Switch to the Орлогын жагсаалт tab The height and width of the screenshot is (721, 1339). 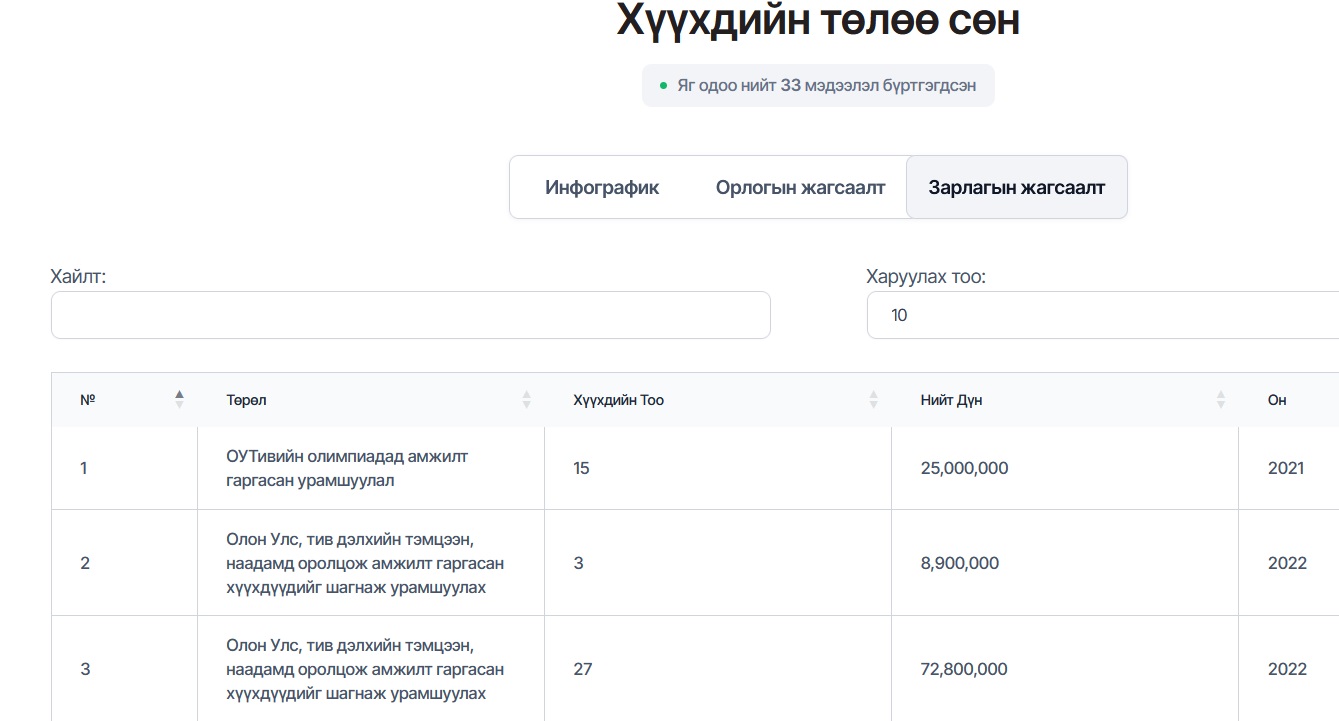(800, 187)
